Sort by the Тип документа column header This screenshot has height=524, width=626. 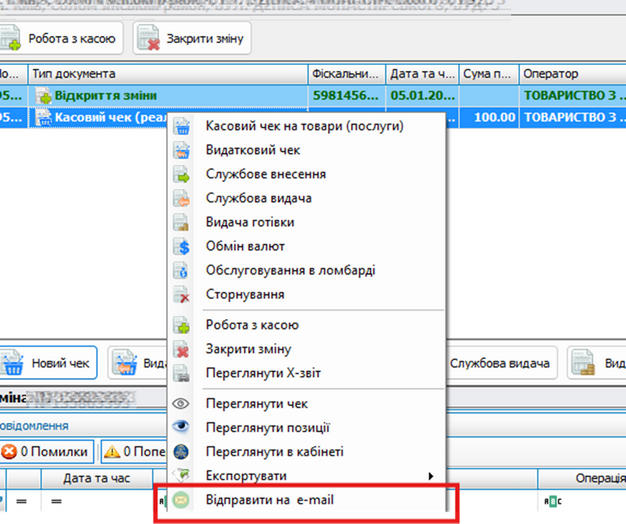click(165, 74)
